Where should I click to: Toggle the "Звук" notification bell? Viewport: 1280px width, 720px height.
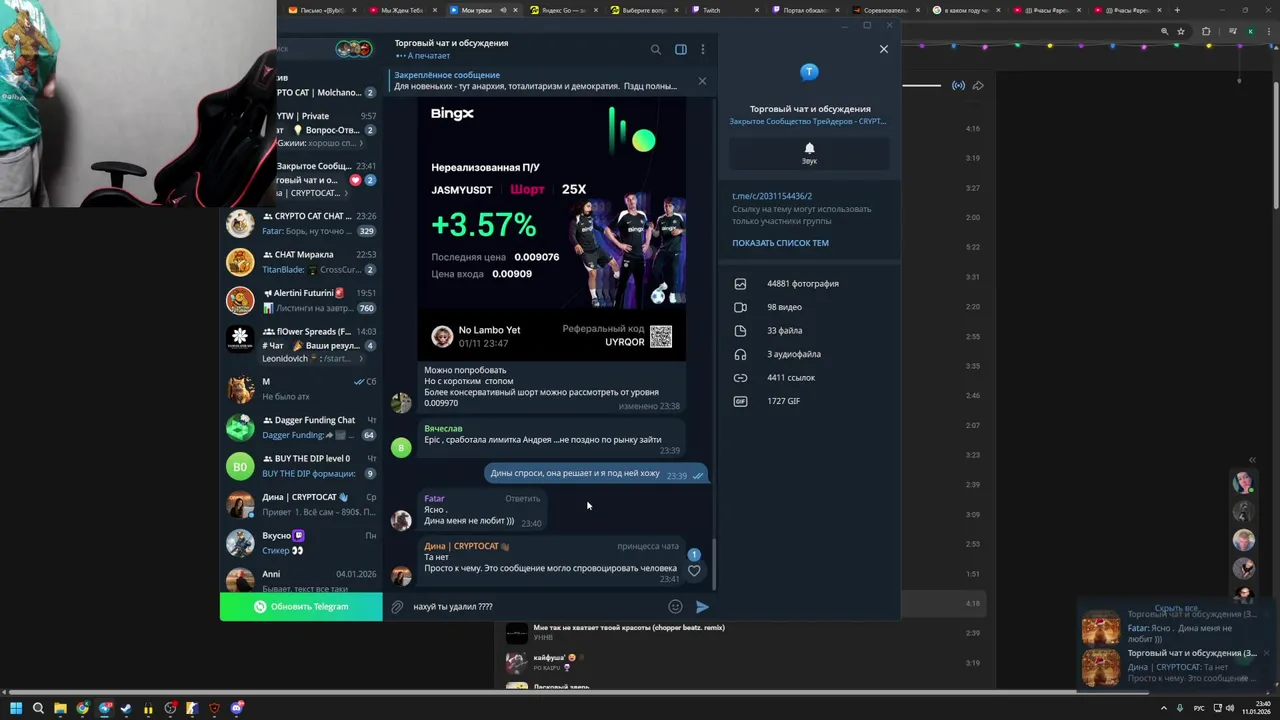click(809, 153)
